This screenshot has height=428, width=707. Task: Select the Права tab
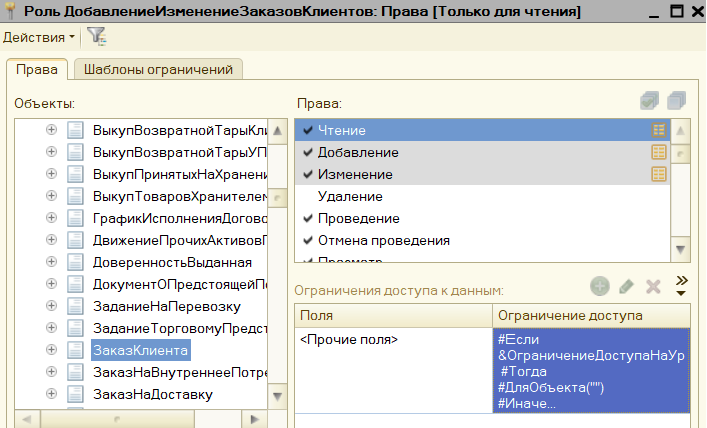[x=37, y=69]
